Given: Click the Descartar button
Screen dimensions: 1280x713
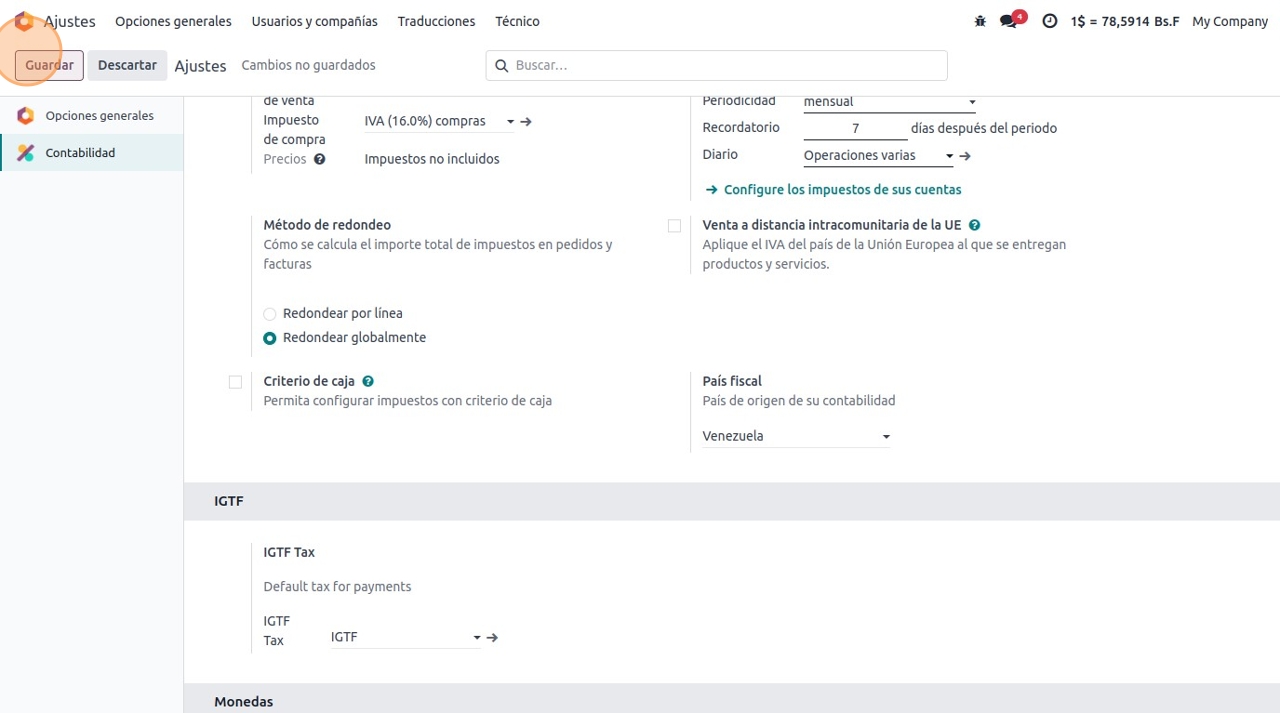Looking at the screenshot, I should tap(127, 65).
